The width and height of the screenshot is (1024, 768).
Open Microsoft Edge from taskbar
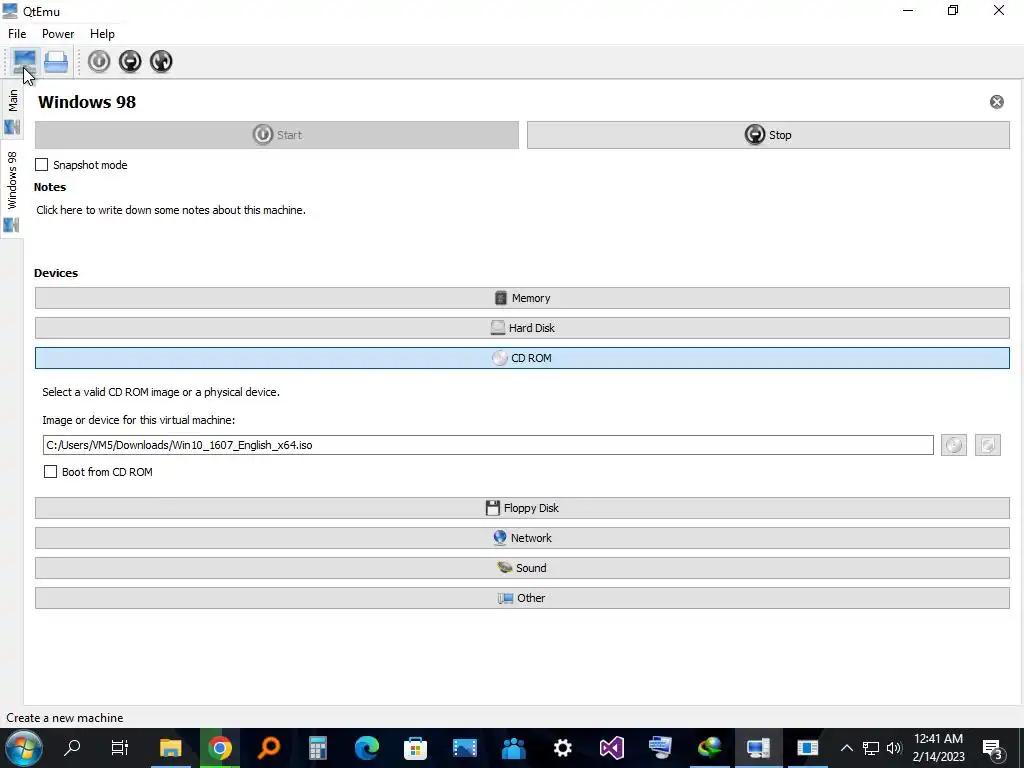point(366,748)
